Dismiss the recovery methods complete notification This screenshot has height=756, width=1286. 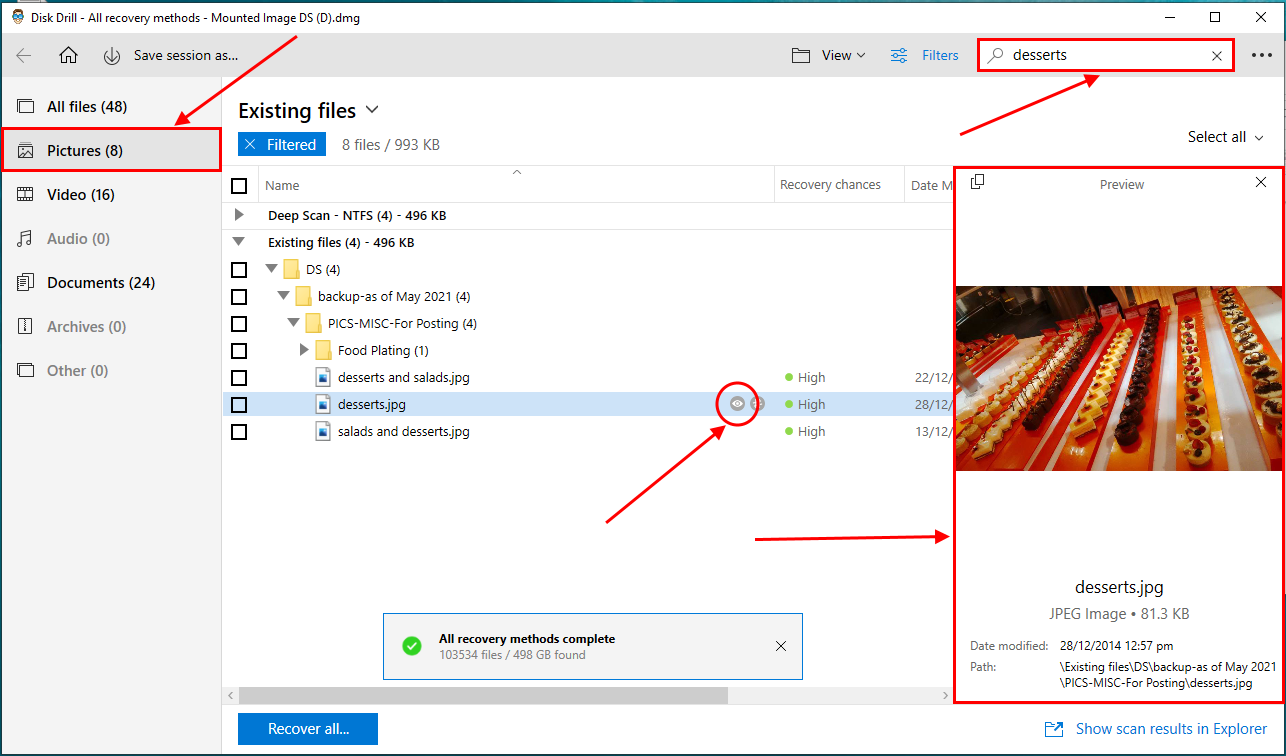tap(781, 646)
